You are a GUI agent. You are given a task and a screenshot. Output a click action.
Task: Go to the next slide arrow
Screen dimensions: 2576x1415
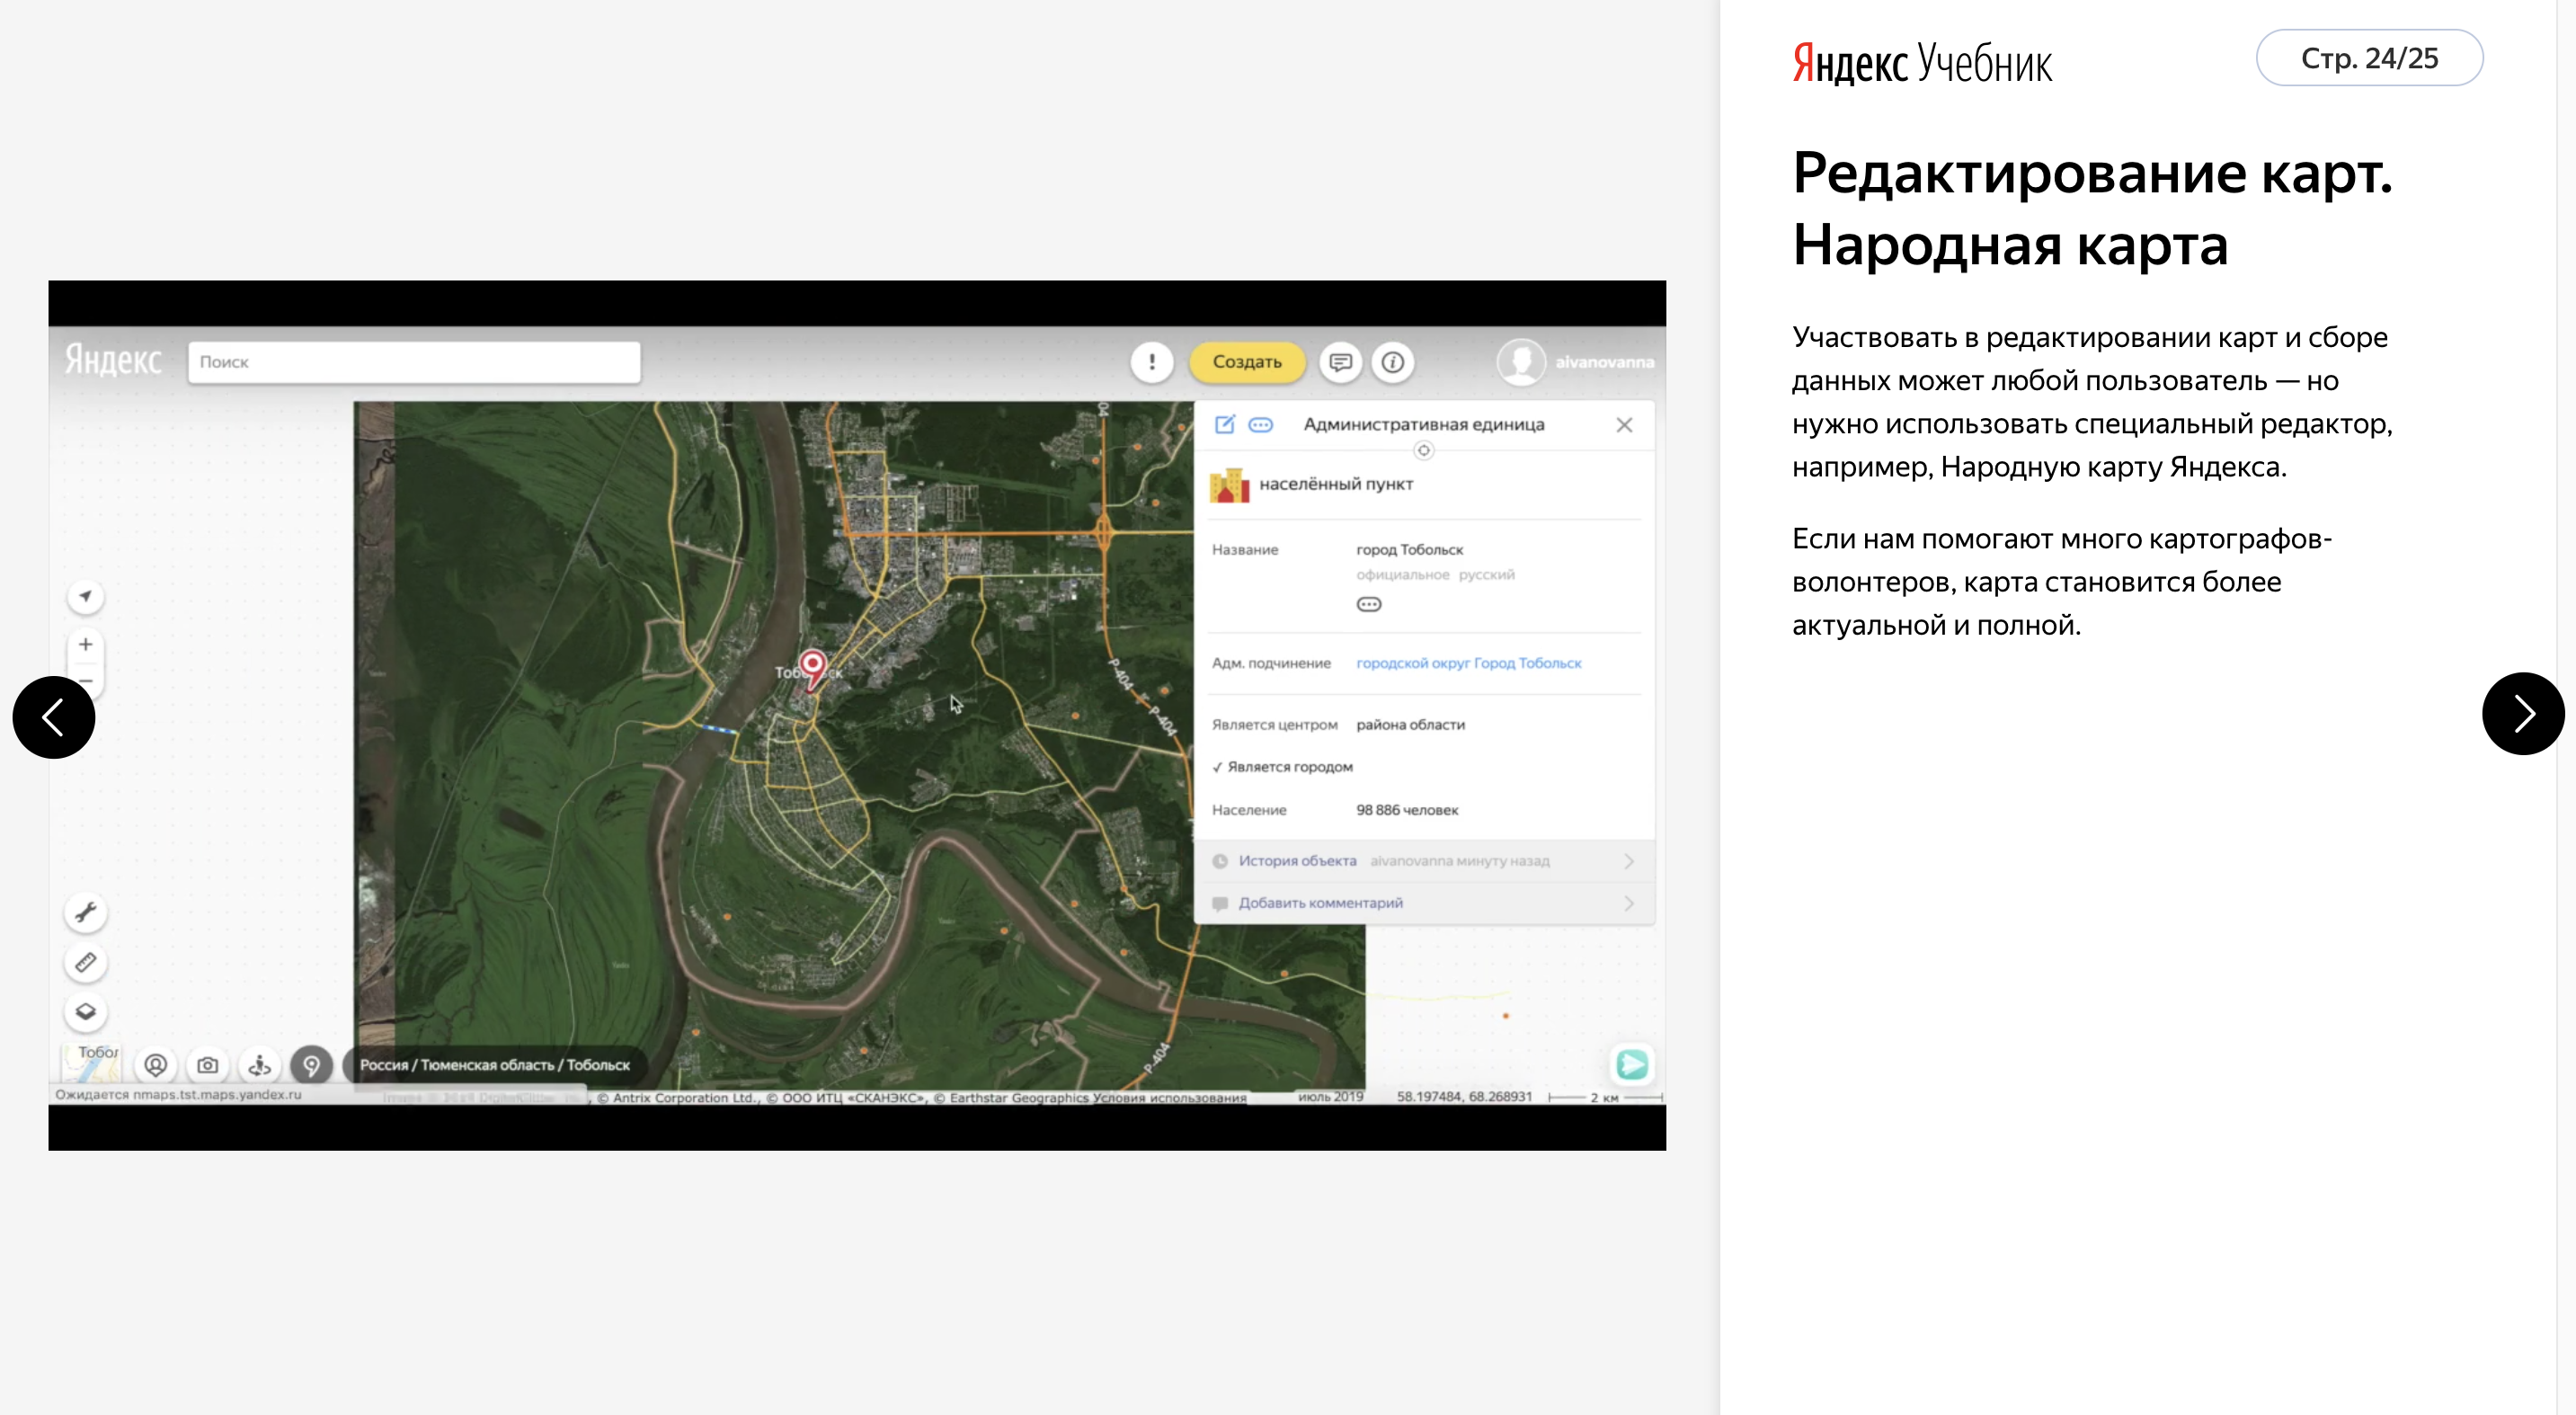coord(2522,713)
